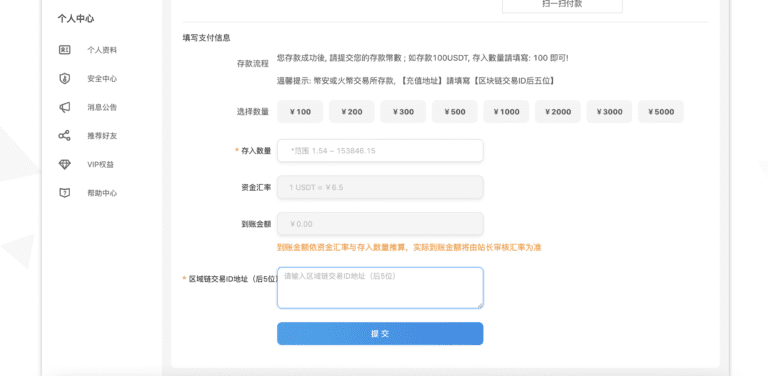Click the 推荐好友 share icon
This screenshot has height=376, width=768.
65,136
